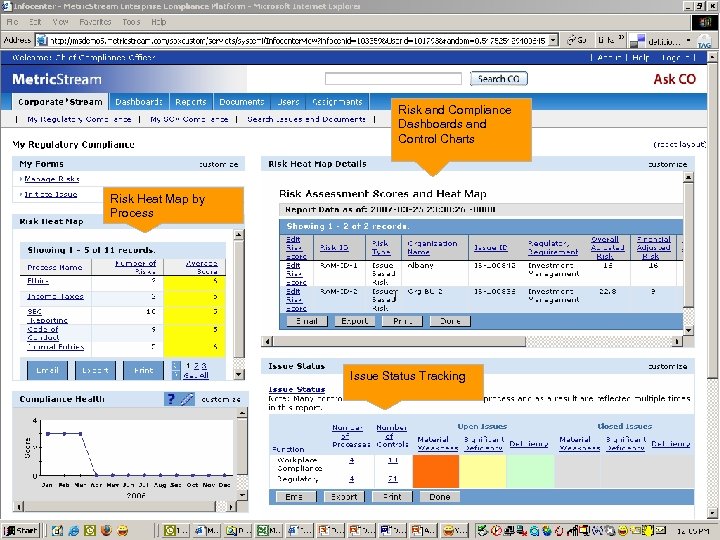The width and height of the screenshot is (720, 540).
Task: Sort by the Overall Adjusted Risk column header
Action: [607, 248]
